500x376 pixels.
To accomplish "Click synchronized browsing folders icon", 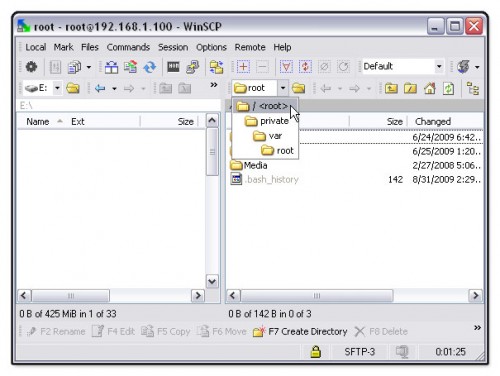I will (216, 67).
